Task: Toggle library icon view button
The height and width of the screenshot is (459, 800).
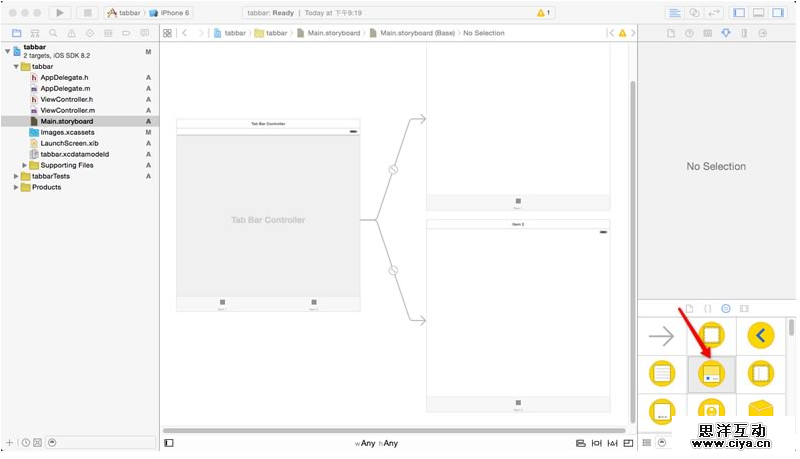Action: coord(646,443)
